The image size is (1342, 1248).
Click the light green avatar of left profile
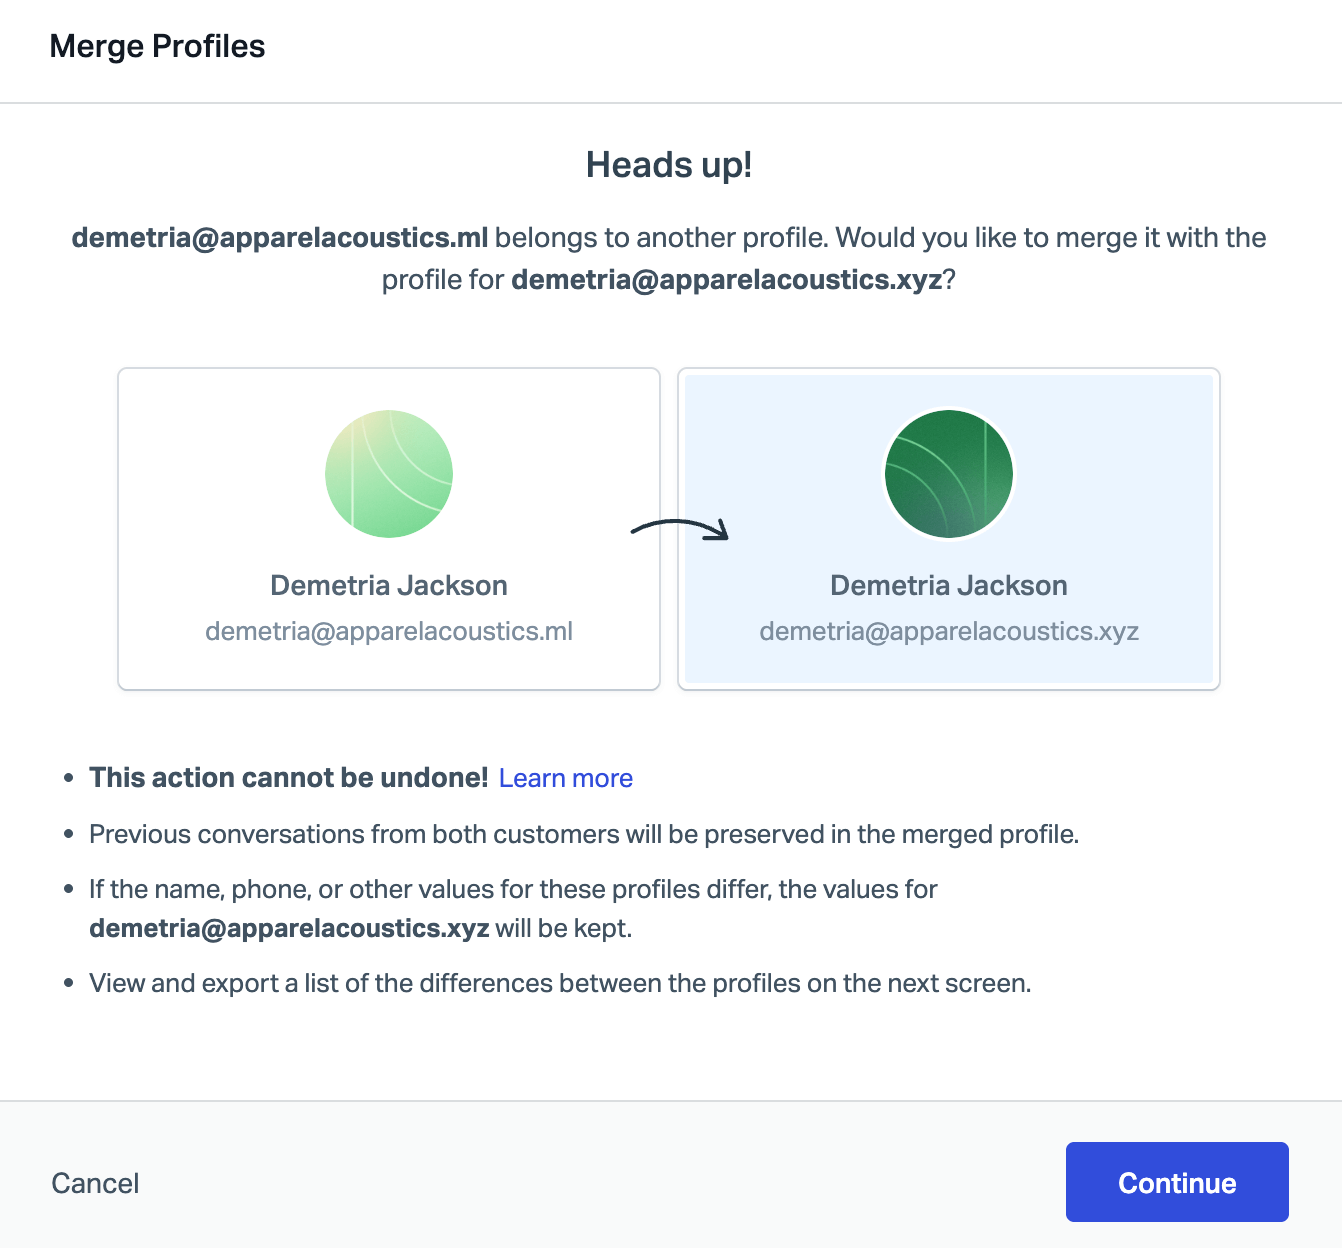pyautogui.click(x=389, y=474)
